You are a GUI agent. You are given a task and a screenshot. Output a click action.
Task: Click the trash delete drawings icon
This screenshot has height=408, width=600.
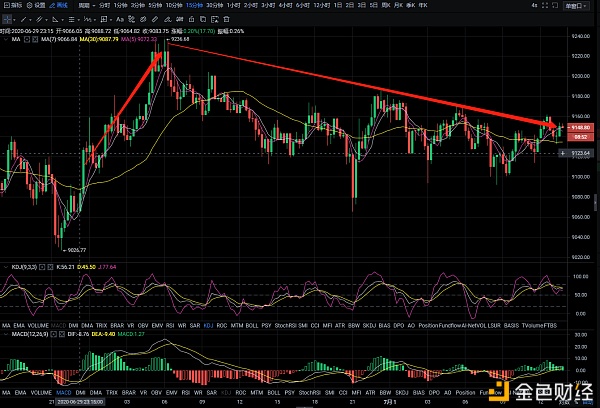(x=227, y=19)
